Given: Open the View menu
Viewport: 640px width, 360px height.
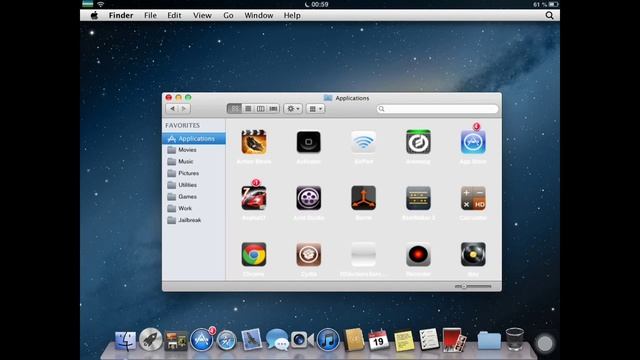Looking at the screenshot, I should pos(202,16).
